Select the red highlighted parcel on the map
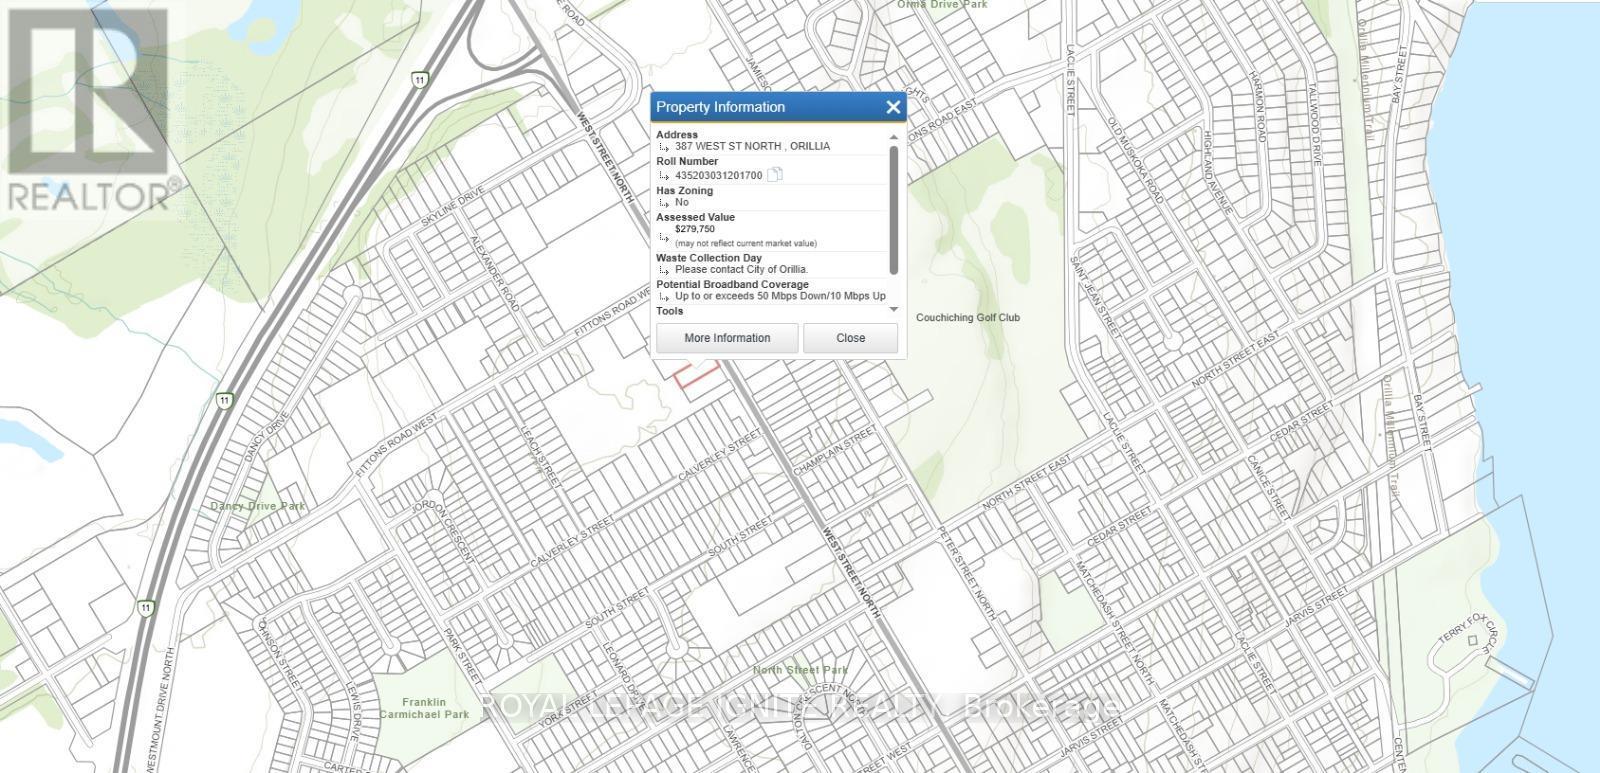The image size is (1600, 773). 697,377
